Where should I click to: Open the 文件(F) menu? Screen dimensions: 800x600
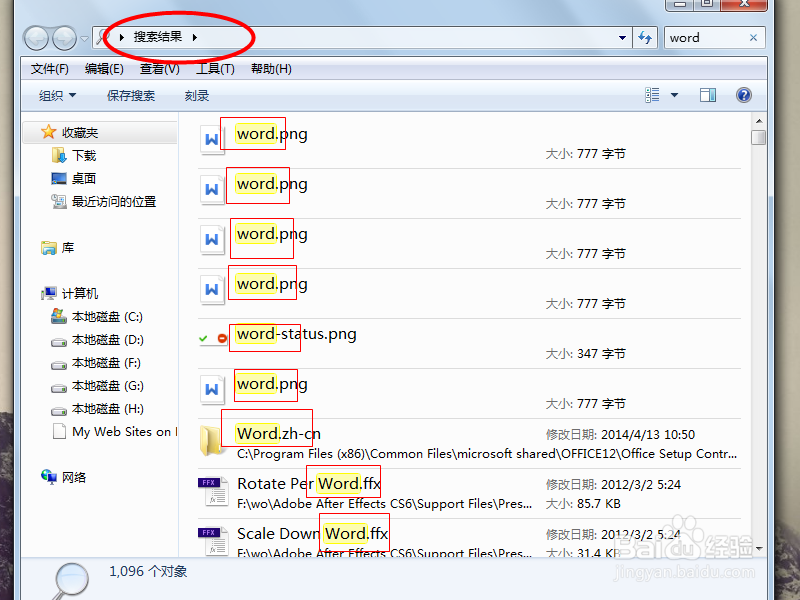(49, 69)
